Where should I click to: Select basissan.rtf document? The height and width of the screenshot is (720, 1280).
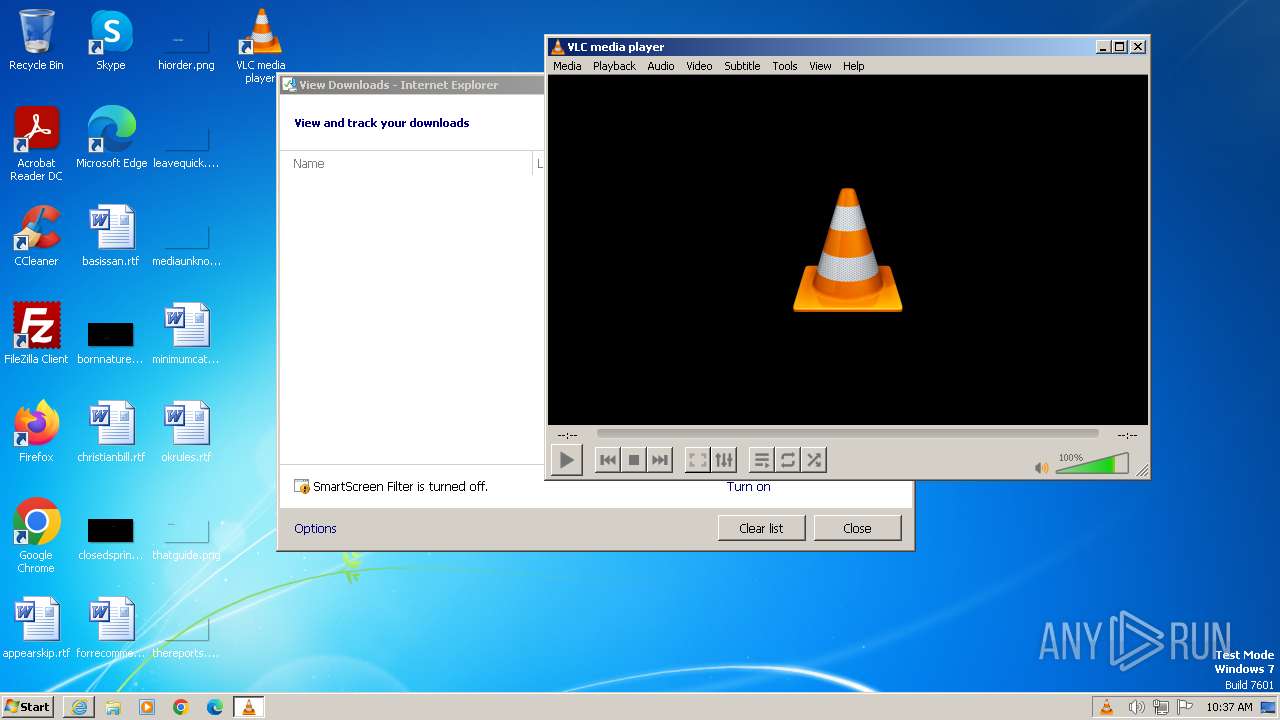click(111, 237)
